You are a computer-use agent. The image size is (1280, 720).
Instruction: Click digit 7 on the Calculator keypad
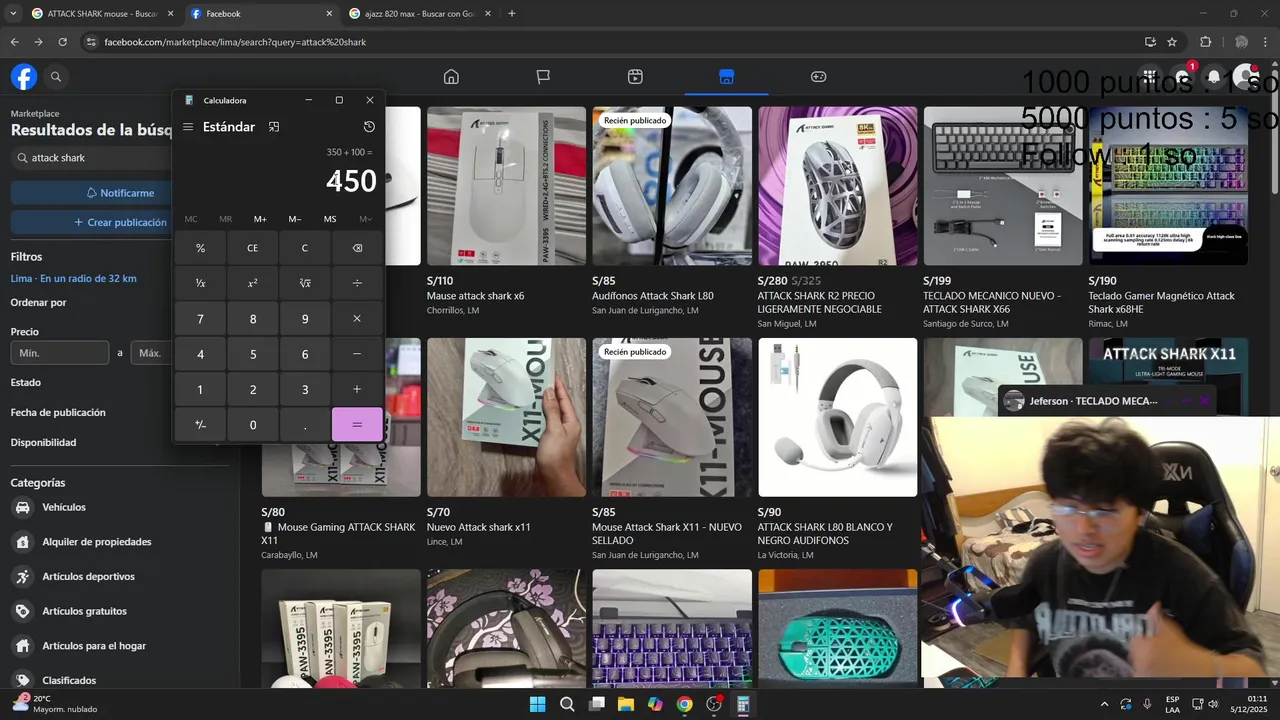(x=200, y=319)
